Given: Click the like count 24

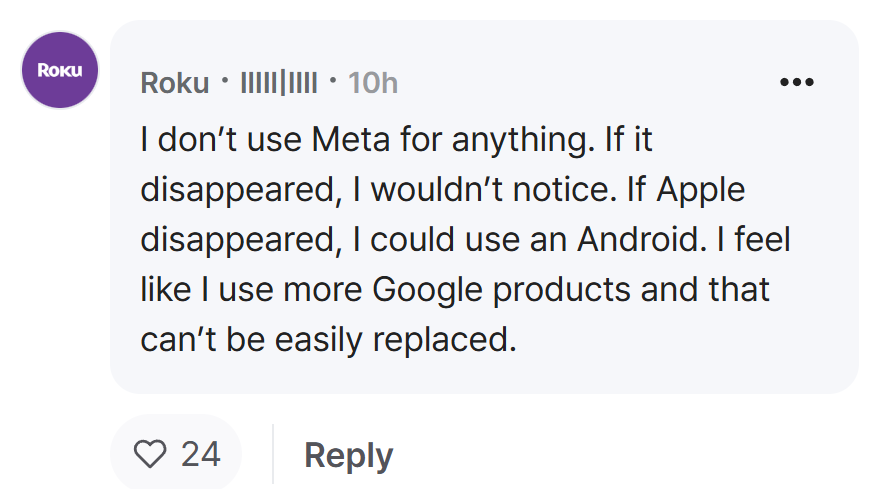Looking at the screenshot, I should (x=201, y=454).
